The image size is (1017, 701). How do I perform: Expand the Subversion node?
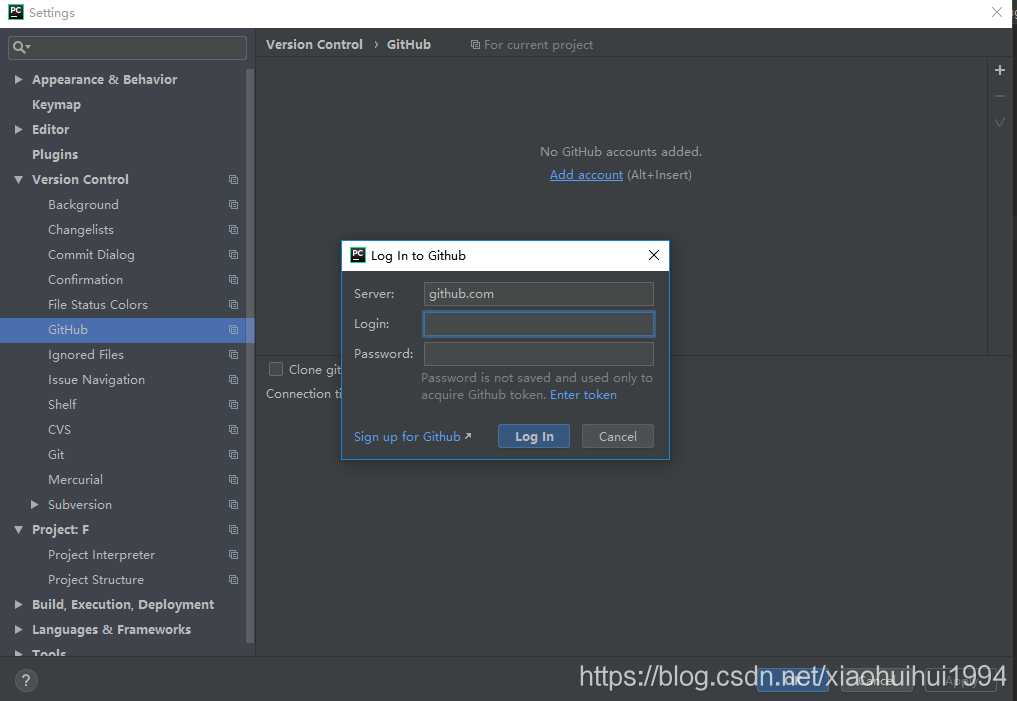point(34,505)
